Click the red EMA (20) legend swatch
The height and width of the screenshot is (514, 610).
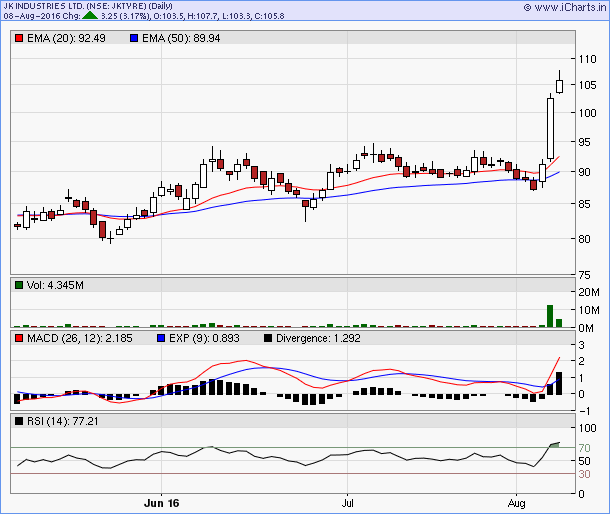19,38
